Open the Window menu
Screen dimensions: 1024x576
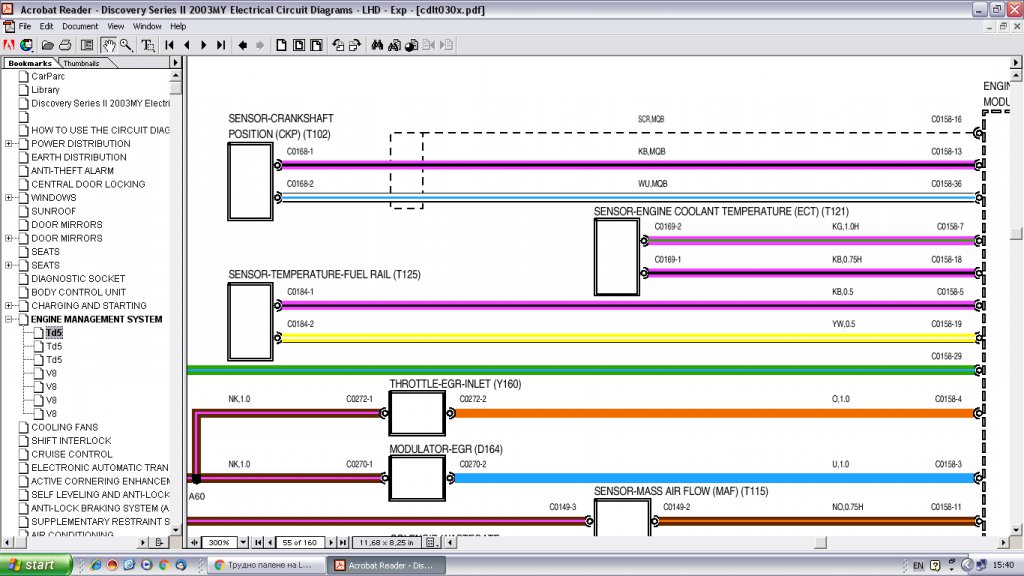[x=147, y=26]
